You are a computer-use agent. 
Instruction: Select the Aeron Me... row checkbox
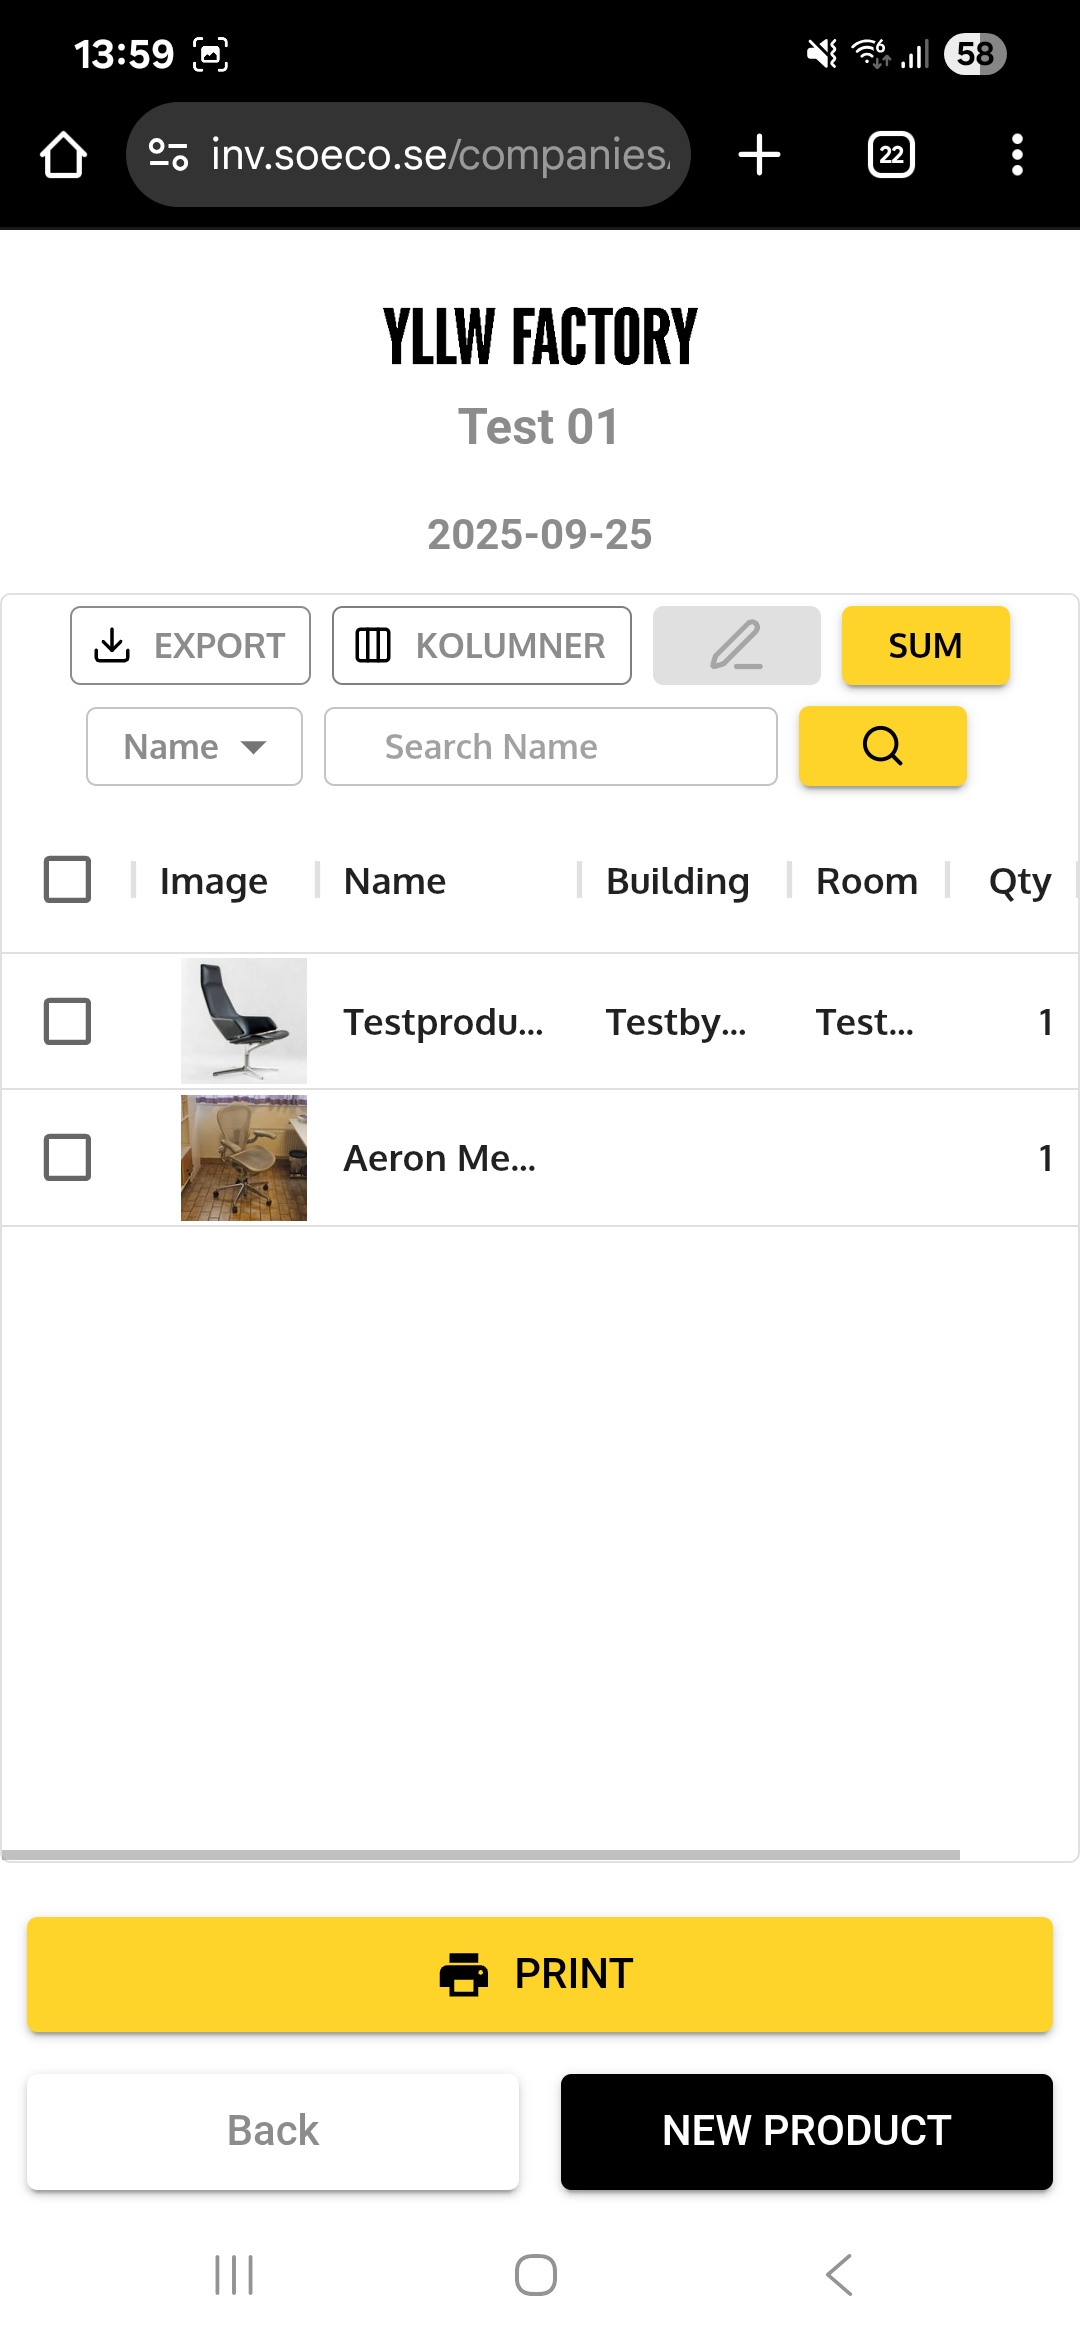[67, 1157]
